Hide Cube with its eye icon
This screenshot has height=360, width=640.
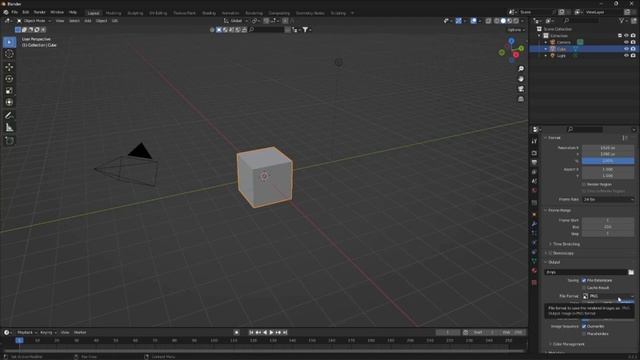(626, 49)
